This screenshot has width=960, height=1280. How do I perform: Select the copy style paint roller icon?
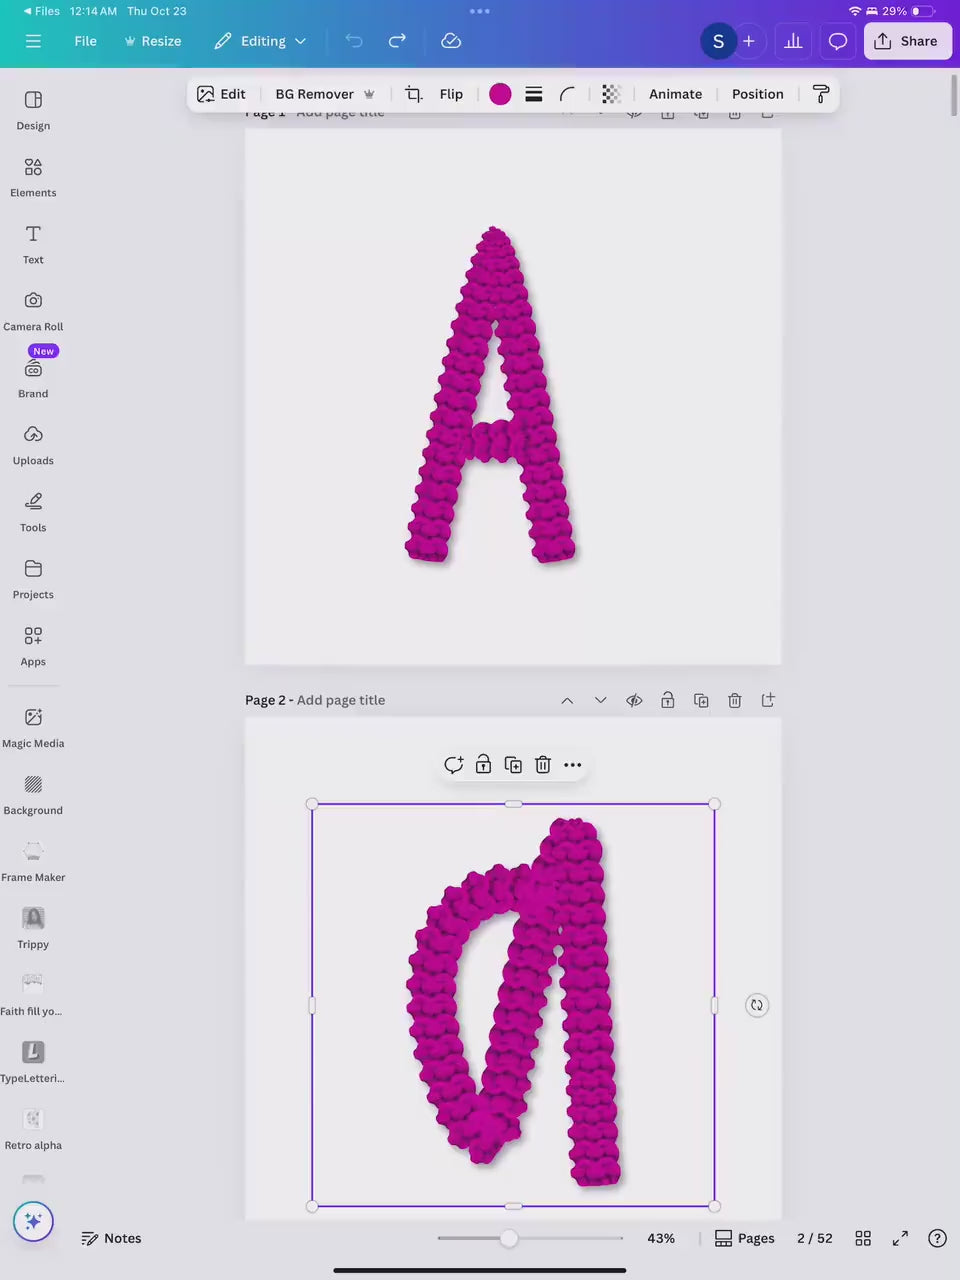(820, 93)
